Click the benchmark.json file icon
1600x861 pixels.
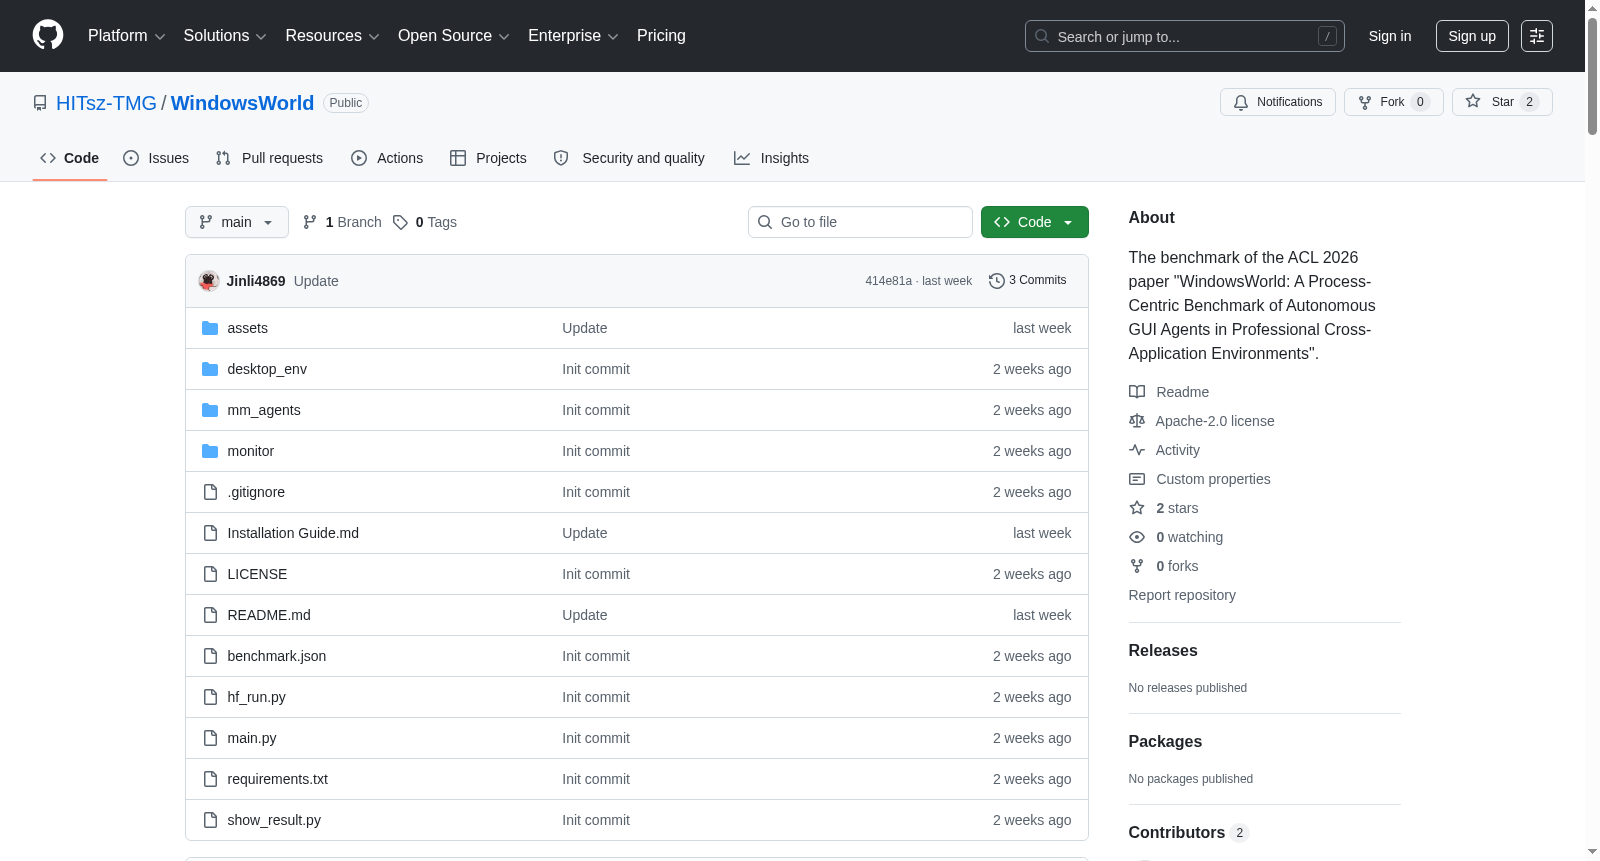click(x=210, y=656)
